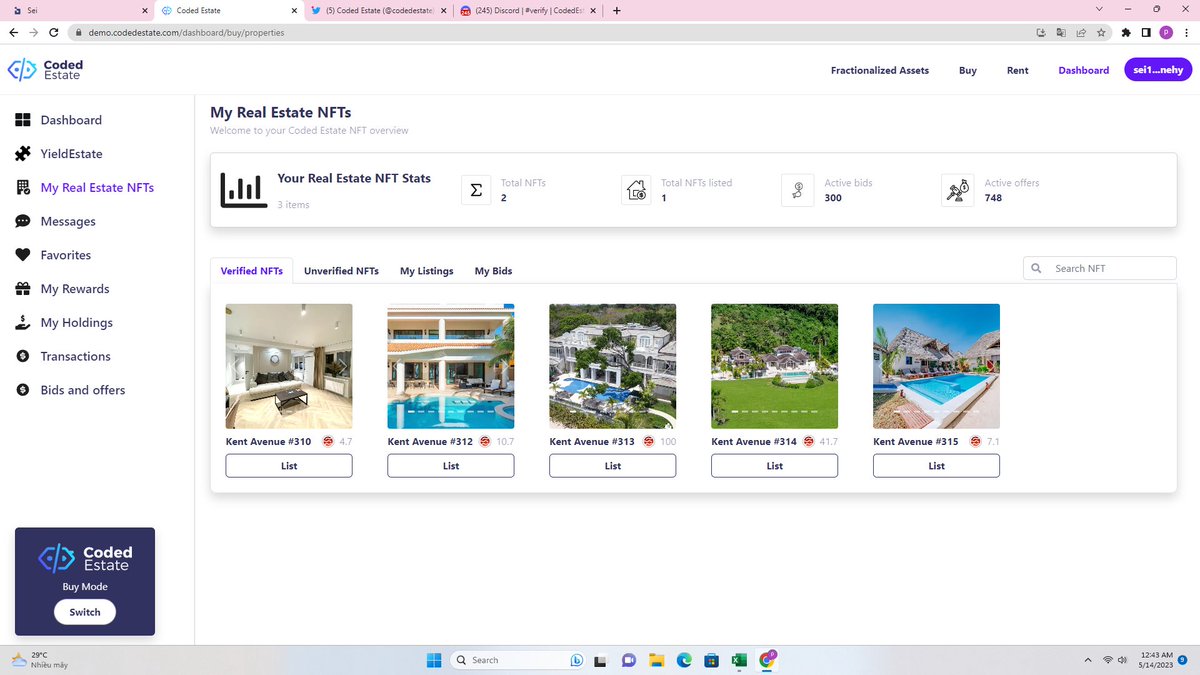The width and height of the screenshot is (1200, 675).
Task: Switch to the Discord browser tab
Action: pyautogui.click(x=530, y=11)
